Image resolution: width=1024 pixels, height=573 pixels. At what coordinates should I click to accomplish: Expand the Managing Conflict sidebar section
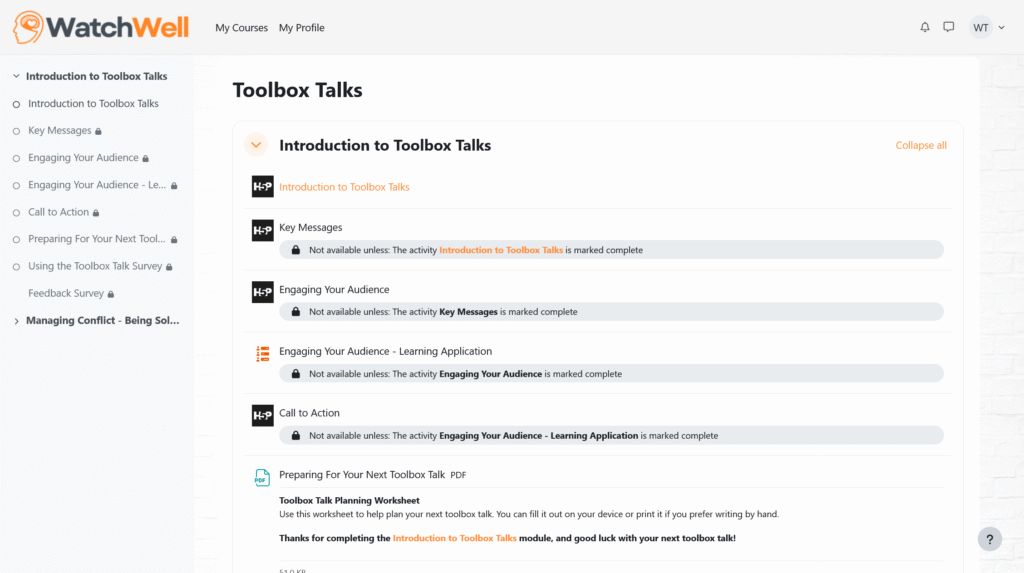16,321
